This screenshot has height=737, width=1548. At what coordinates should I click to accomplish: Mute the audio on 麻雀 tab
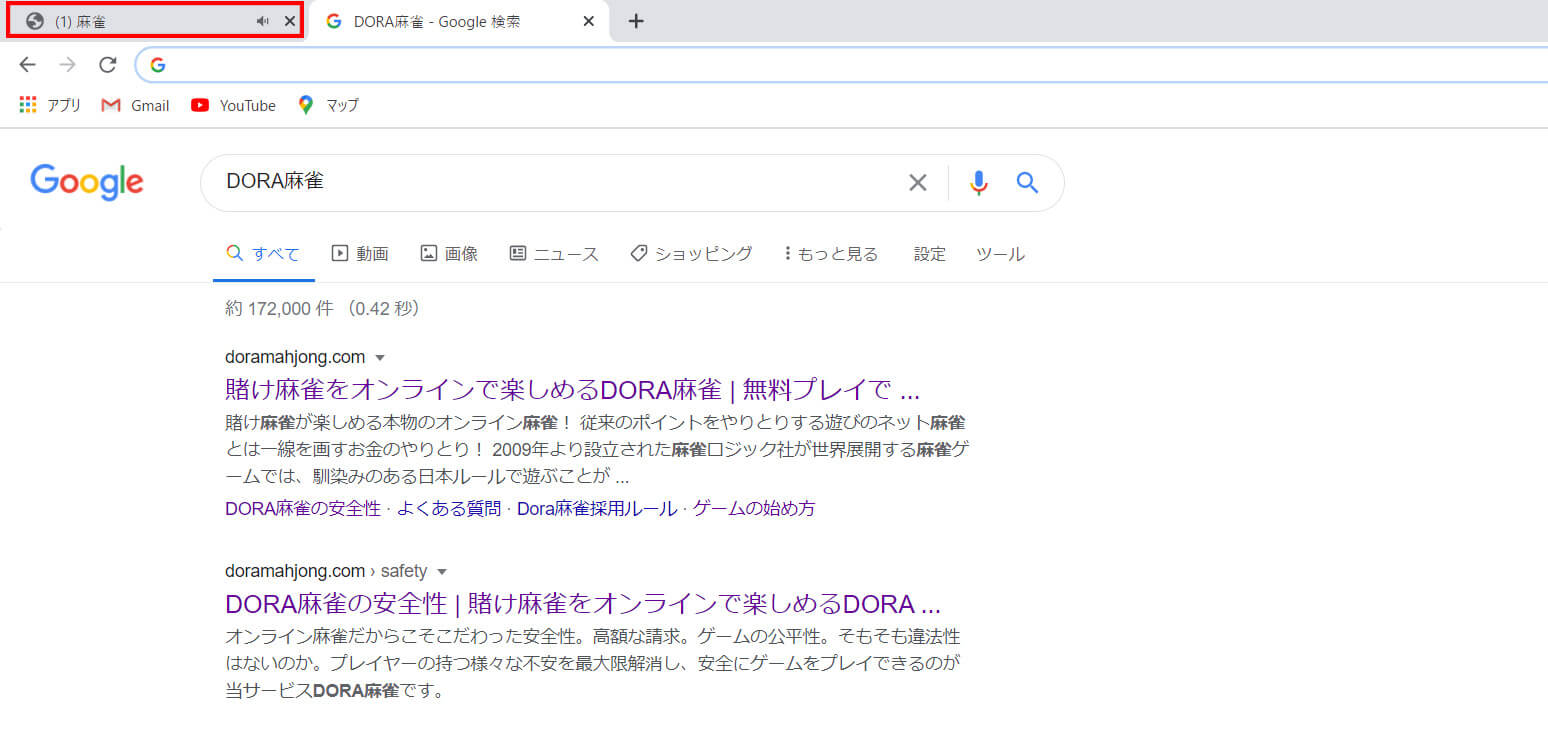[262, 21]
